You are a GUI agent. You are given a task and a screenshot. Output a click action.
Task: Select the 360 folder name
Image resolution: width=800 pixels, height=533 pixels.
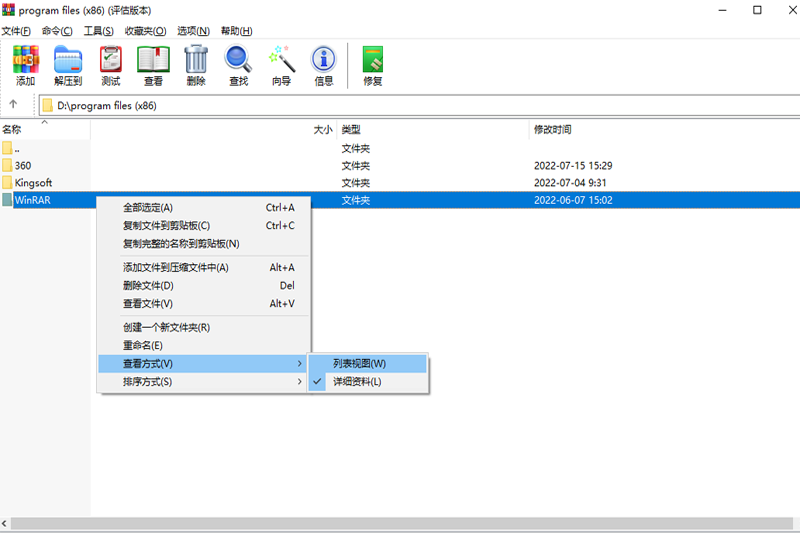23,165
